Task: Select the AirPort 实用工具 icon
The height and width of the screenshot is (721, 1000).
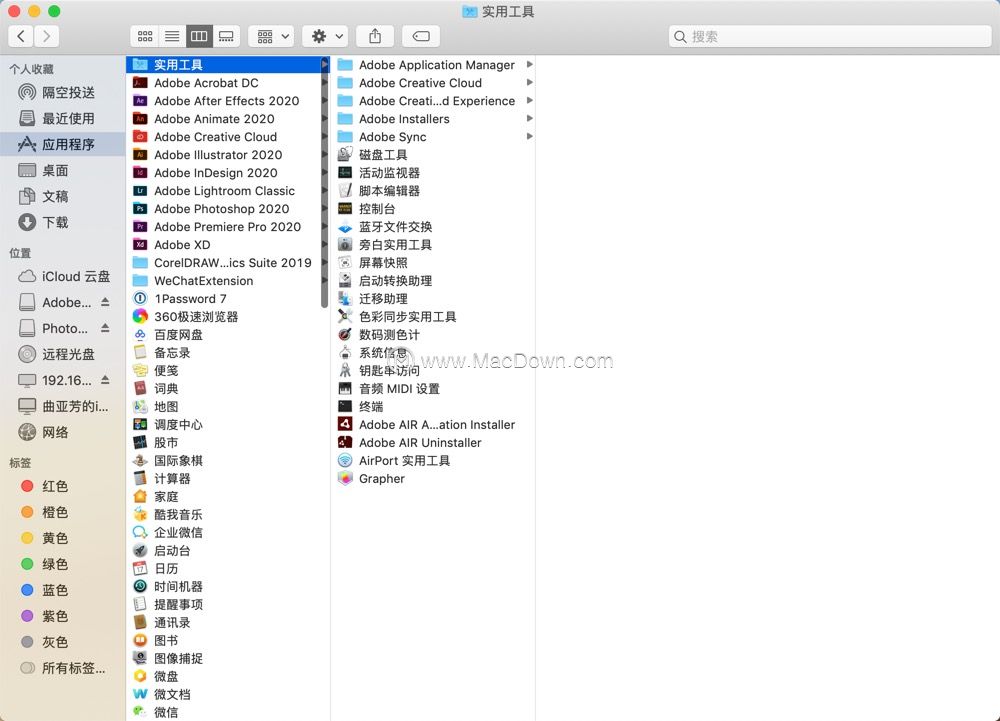Action: 345,460
